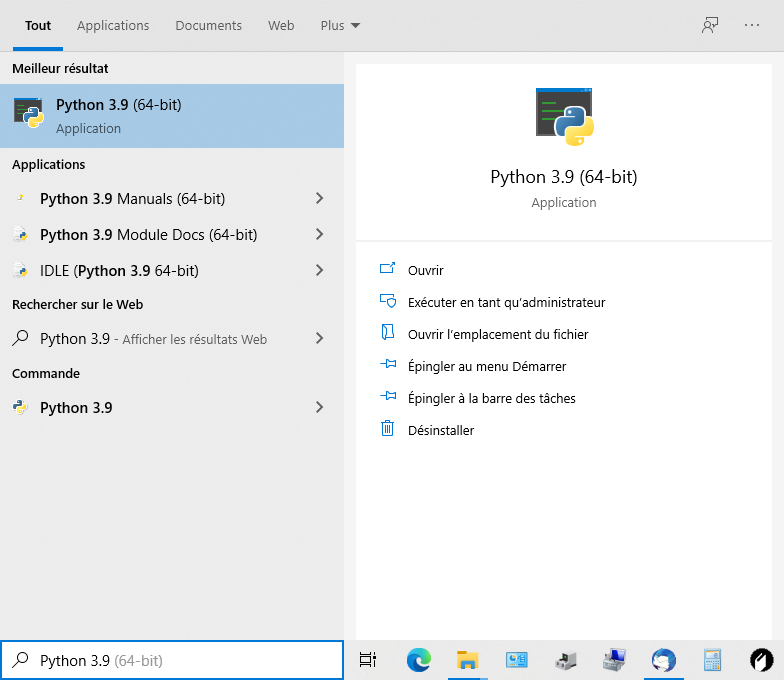Click the Ouvrir window-arrow icon
This screenshot has height=680, width=784.
pyautogui.click(x=388, y=268)
